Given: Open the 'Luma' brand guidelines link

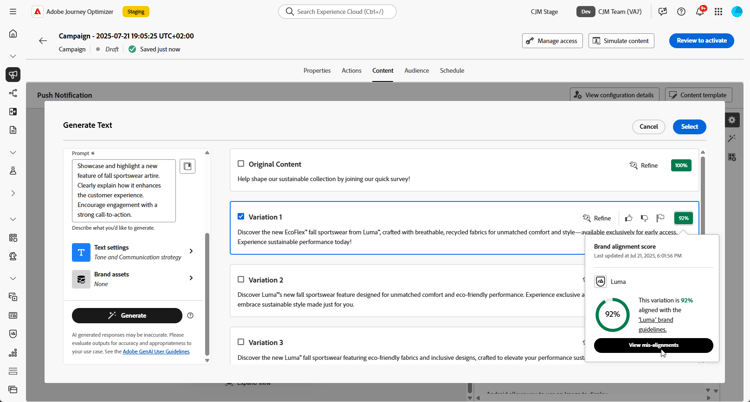Looking at the screenshot, I should point(656,324).
